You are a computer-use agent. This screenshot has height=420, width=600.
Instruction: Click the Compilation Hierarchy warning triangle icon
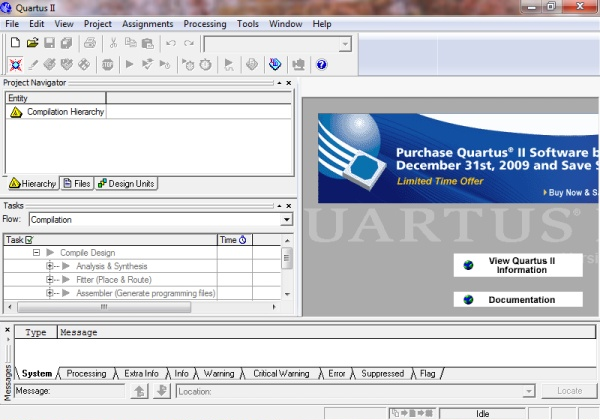coord(16,112)
